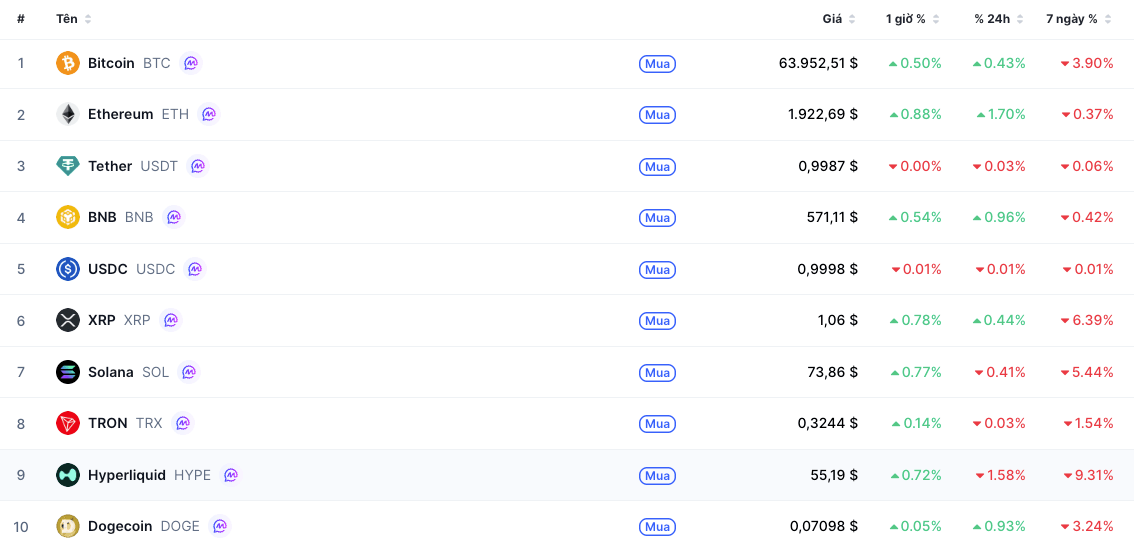Image resolution: width=1134 pixels, height=552 pixels.
Task: Click the Tether coin logo
Action: coord(68,166)
